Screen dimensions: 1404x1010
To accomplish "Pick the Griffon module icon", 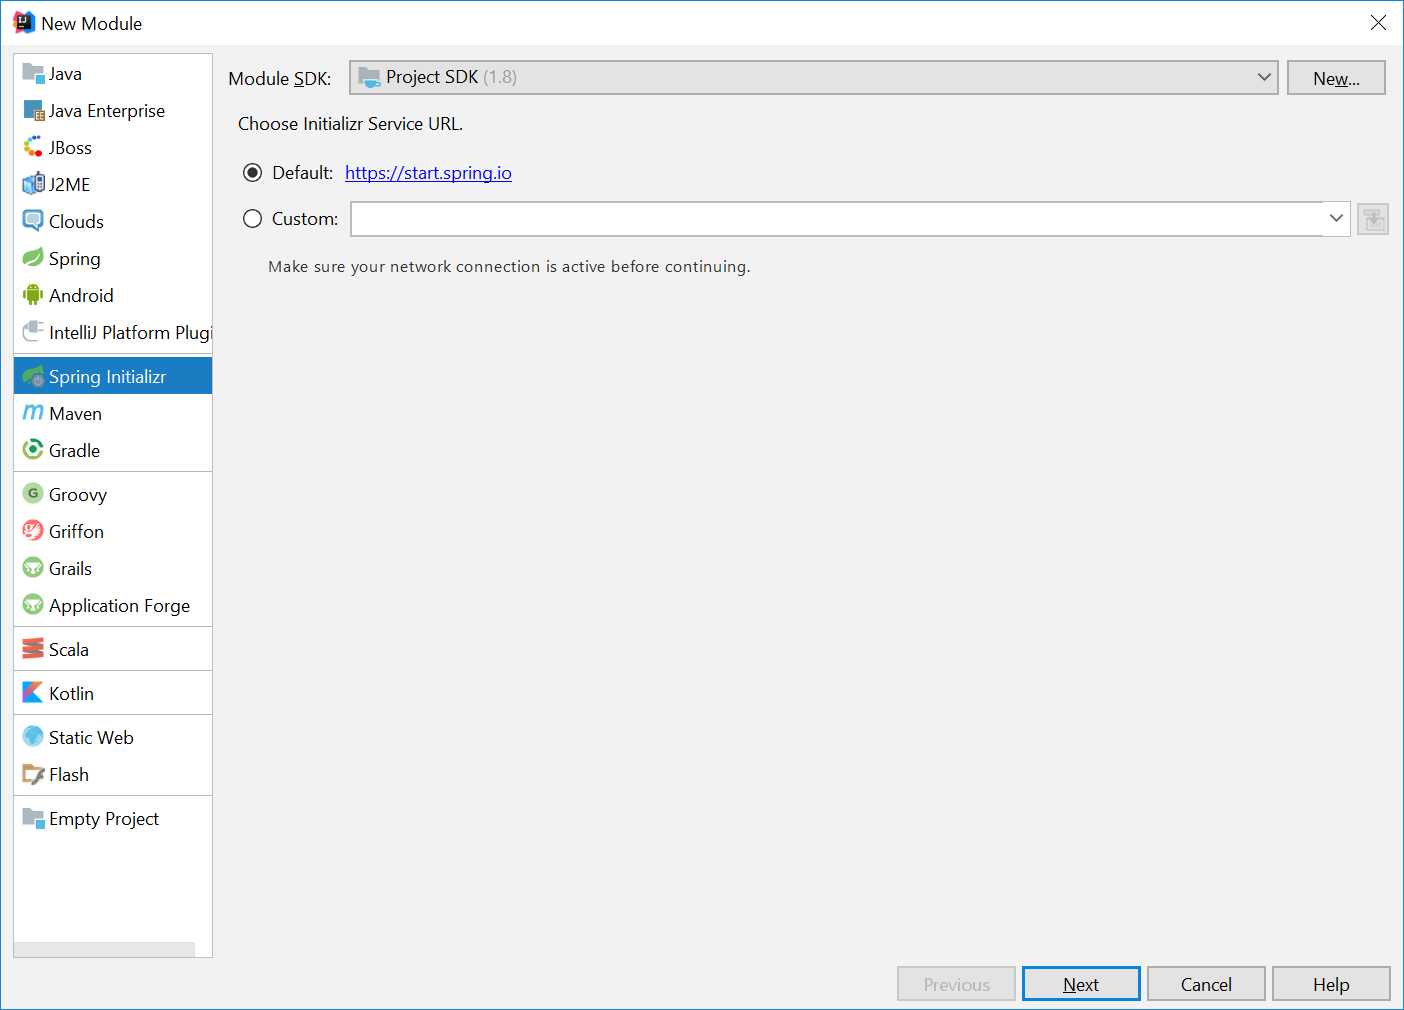I will [x=33, y=531].
